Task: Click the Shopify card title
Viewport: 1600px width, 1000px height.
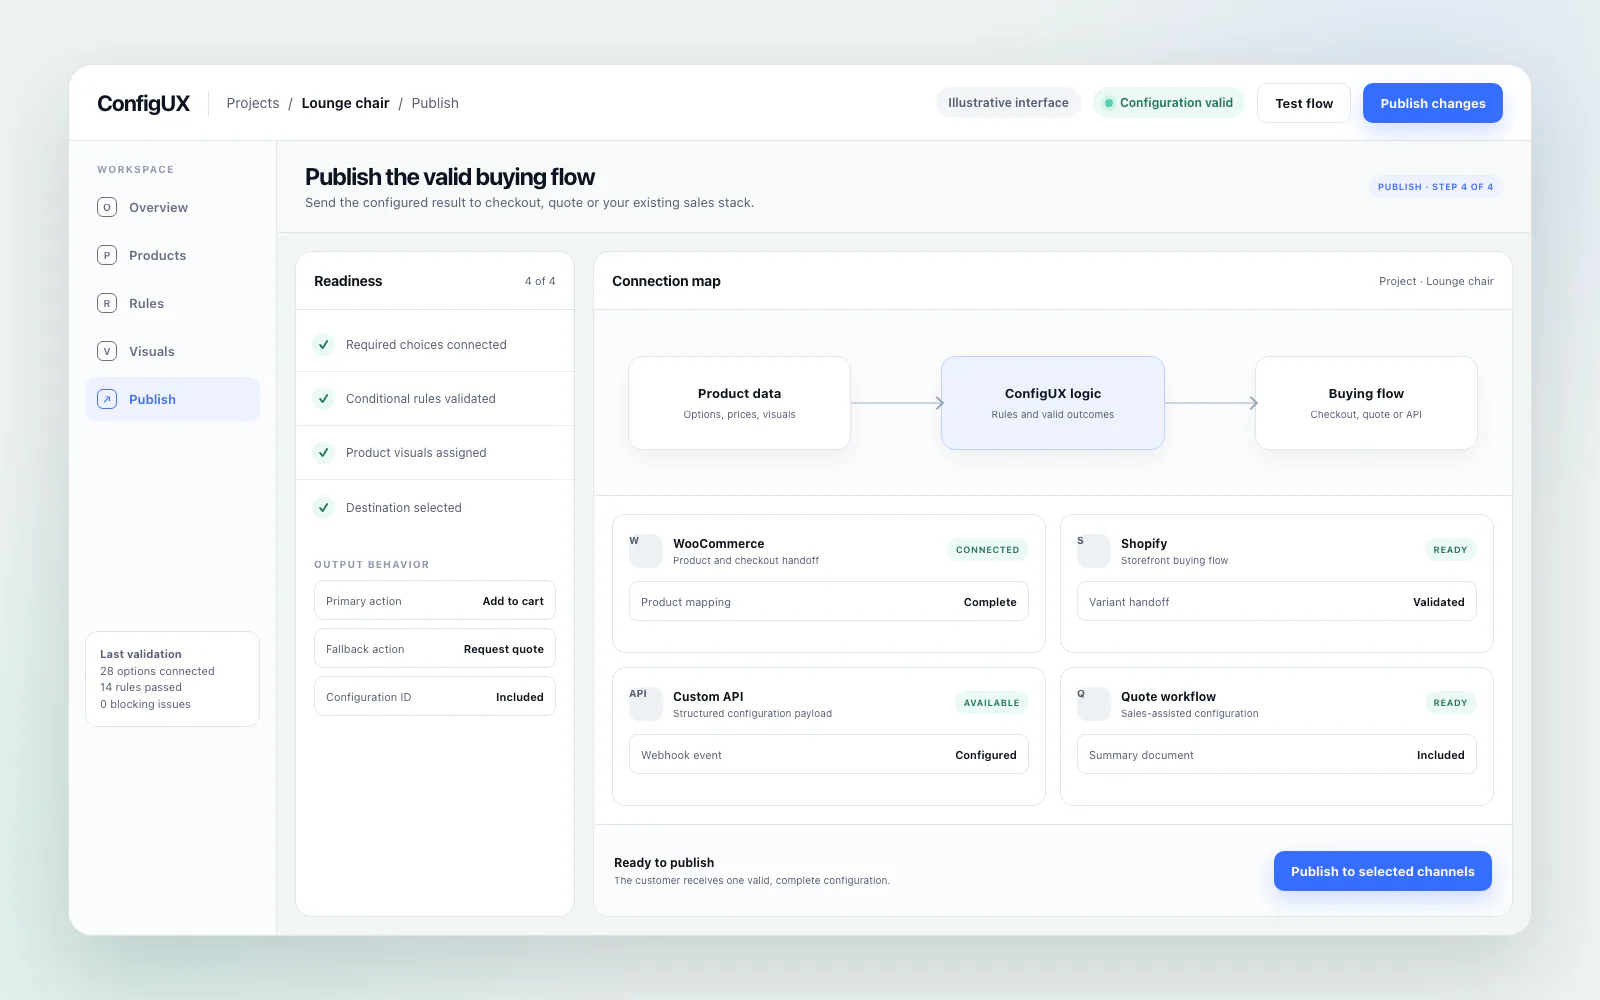Action: [x=1144, y=544]
